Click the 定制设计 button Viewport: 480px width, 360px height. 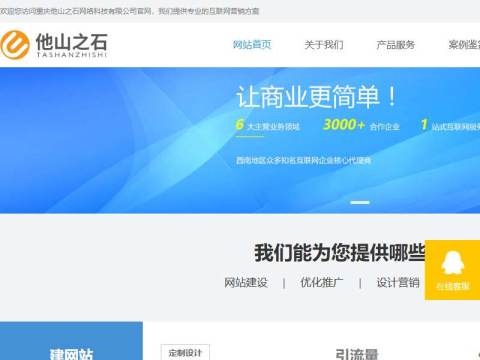click(x=185, y=352)
